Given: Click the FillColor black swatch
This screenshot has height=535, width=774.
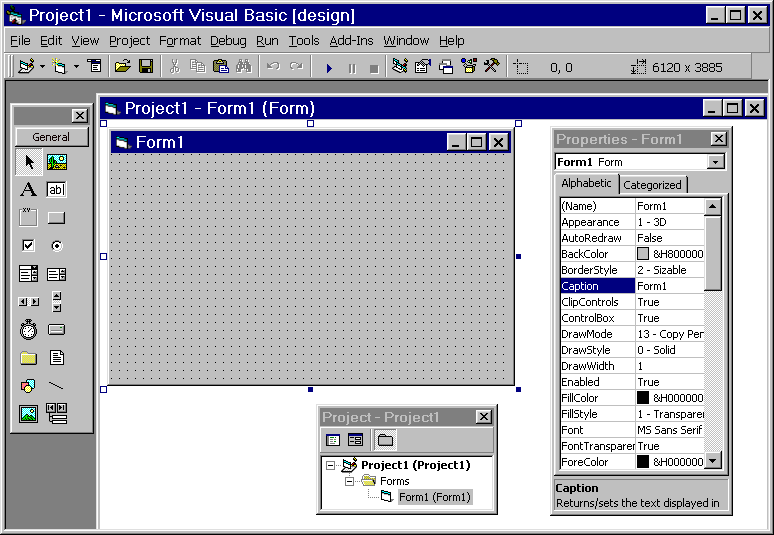Looking at the screenshot, I should 643,398.
